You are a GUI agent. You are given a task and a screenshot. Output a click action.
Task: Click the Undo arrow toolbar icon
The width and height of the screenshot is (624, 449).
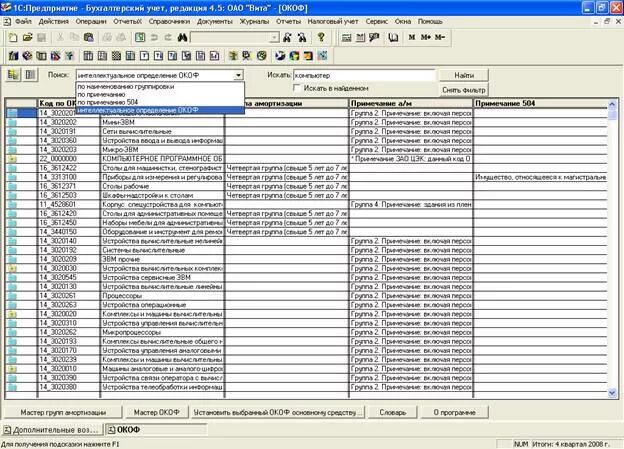154,37
